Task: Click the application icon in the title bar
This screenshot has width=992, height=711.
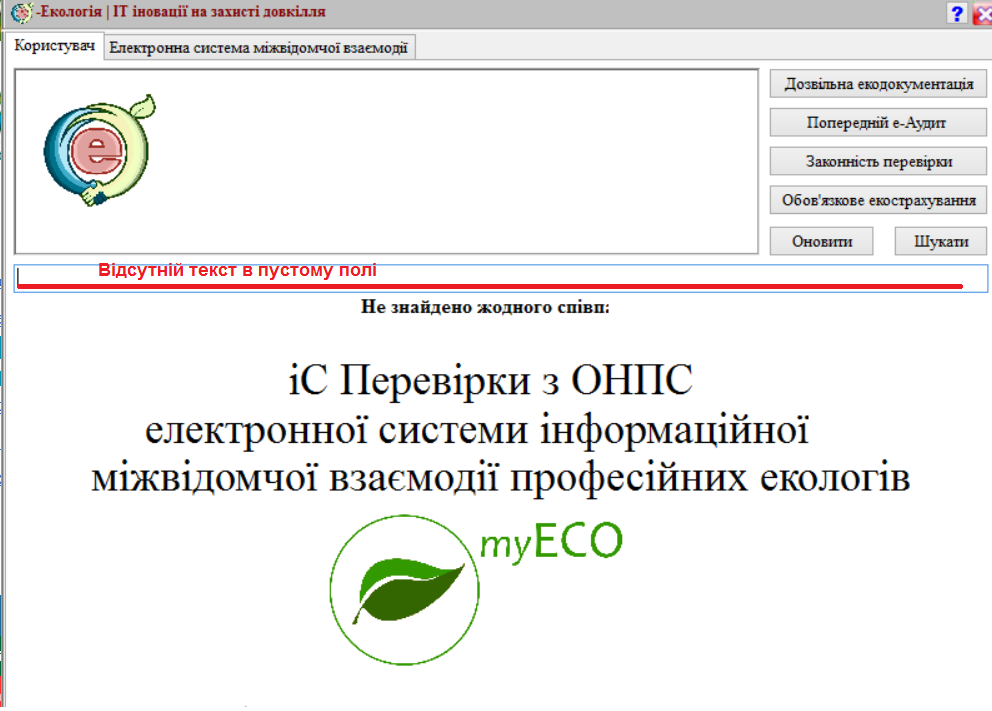Action: click(x=22, y=12)
